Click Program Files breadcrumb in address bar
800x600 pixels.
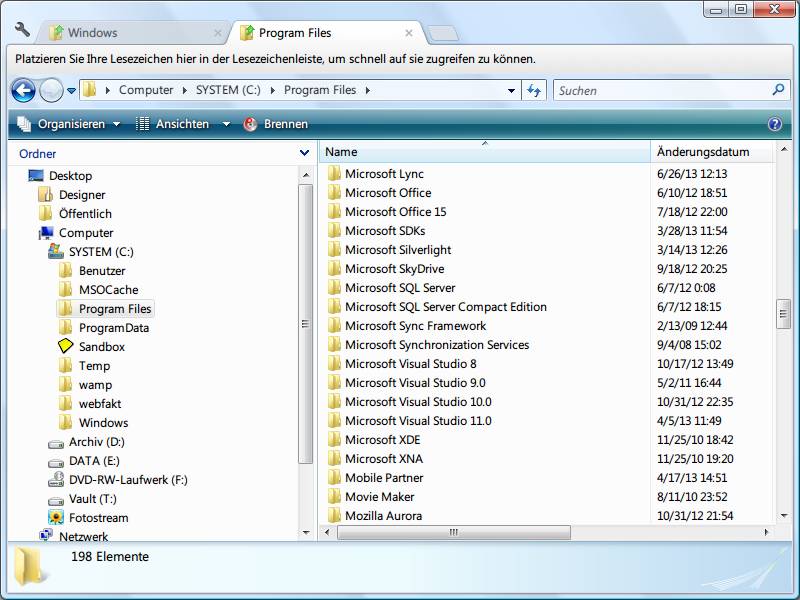tap(320, 90)
